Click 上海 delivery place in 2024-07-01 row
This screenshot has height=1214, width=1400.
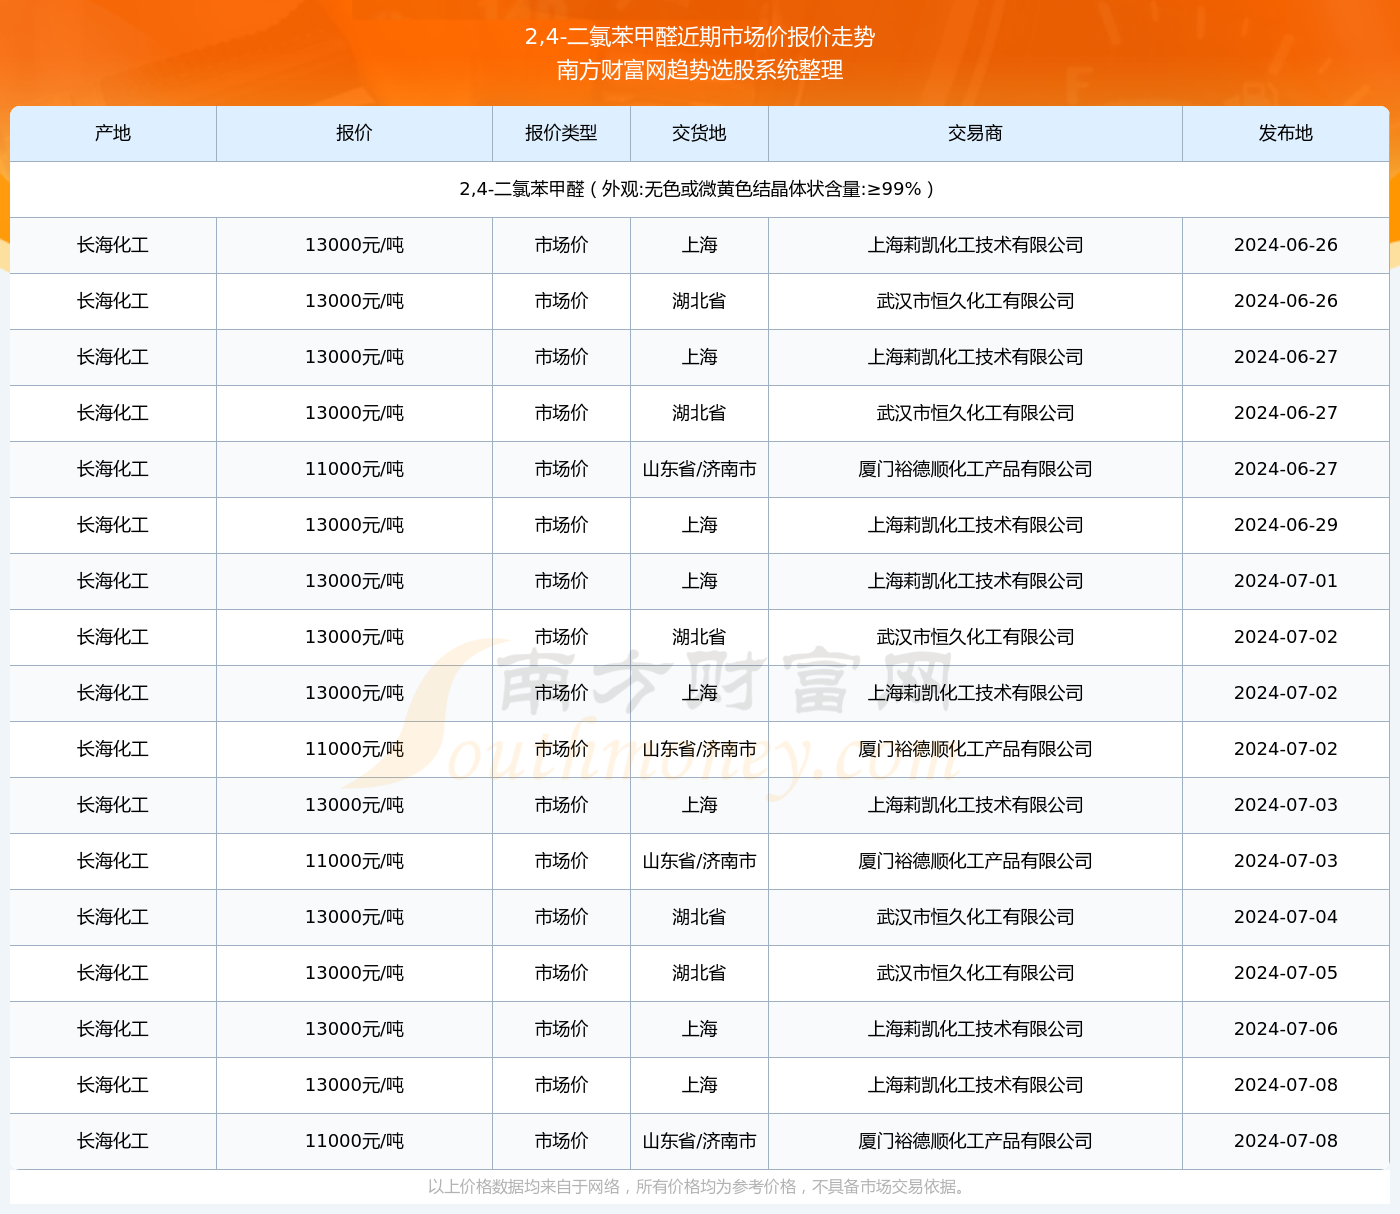(699, 581)
